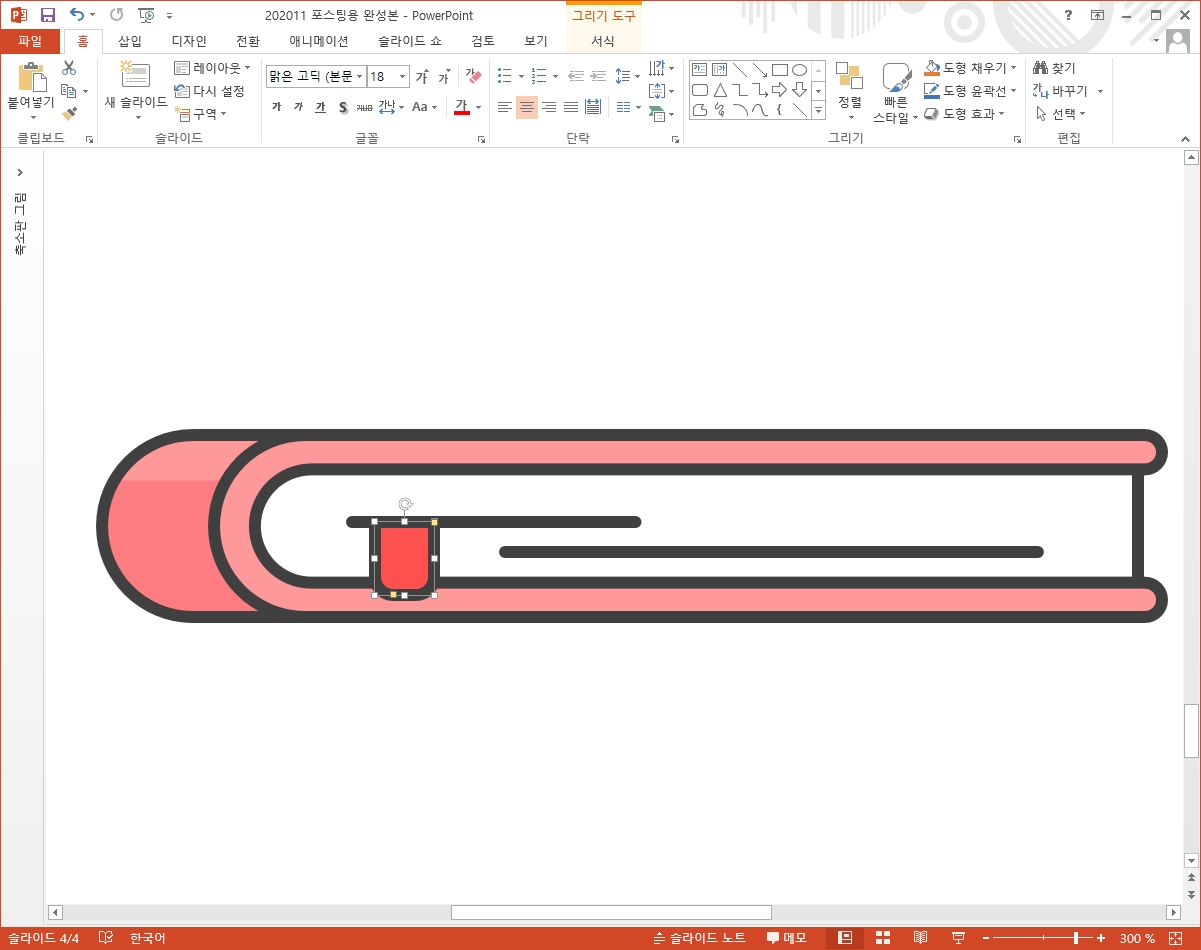This screenshot has width=1201, height=950.
Task: Open line spacing dropdown
Action: click(x=627, y=77)
